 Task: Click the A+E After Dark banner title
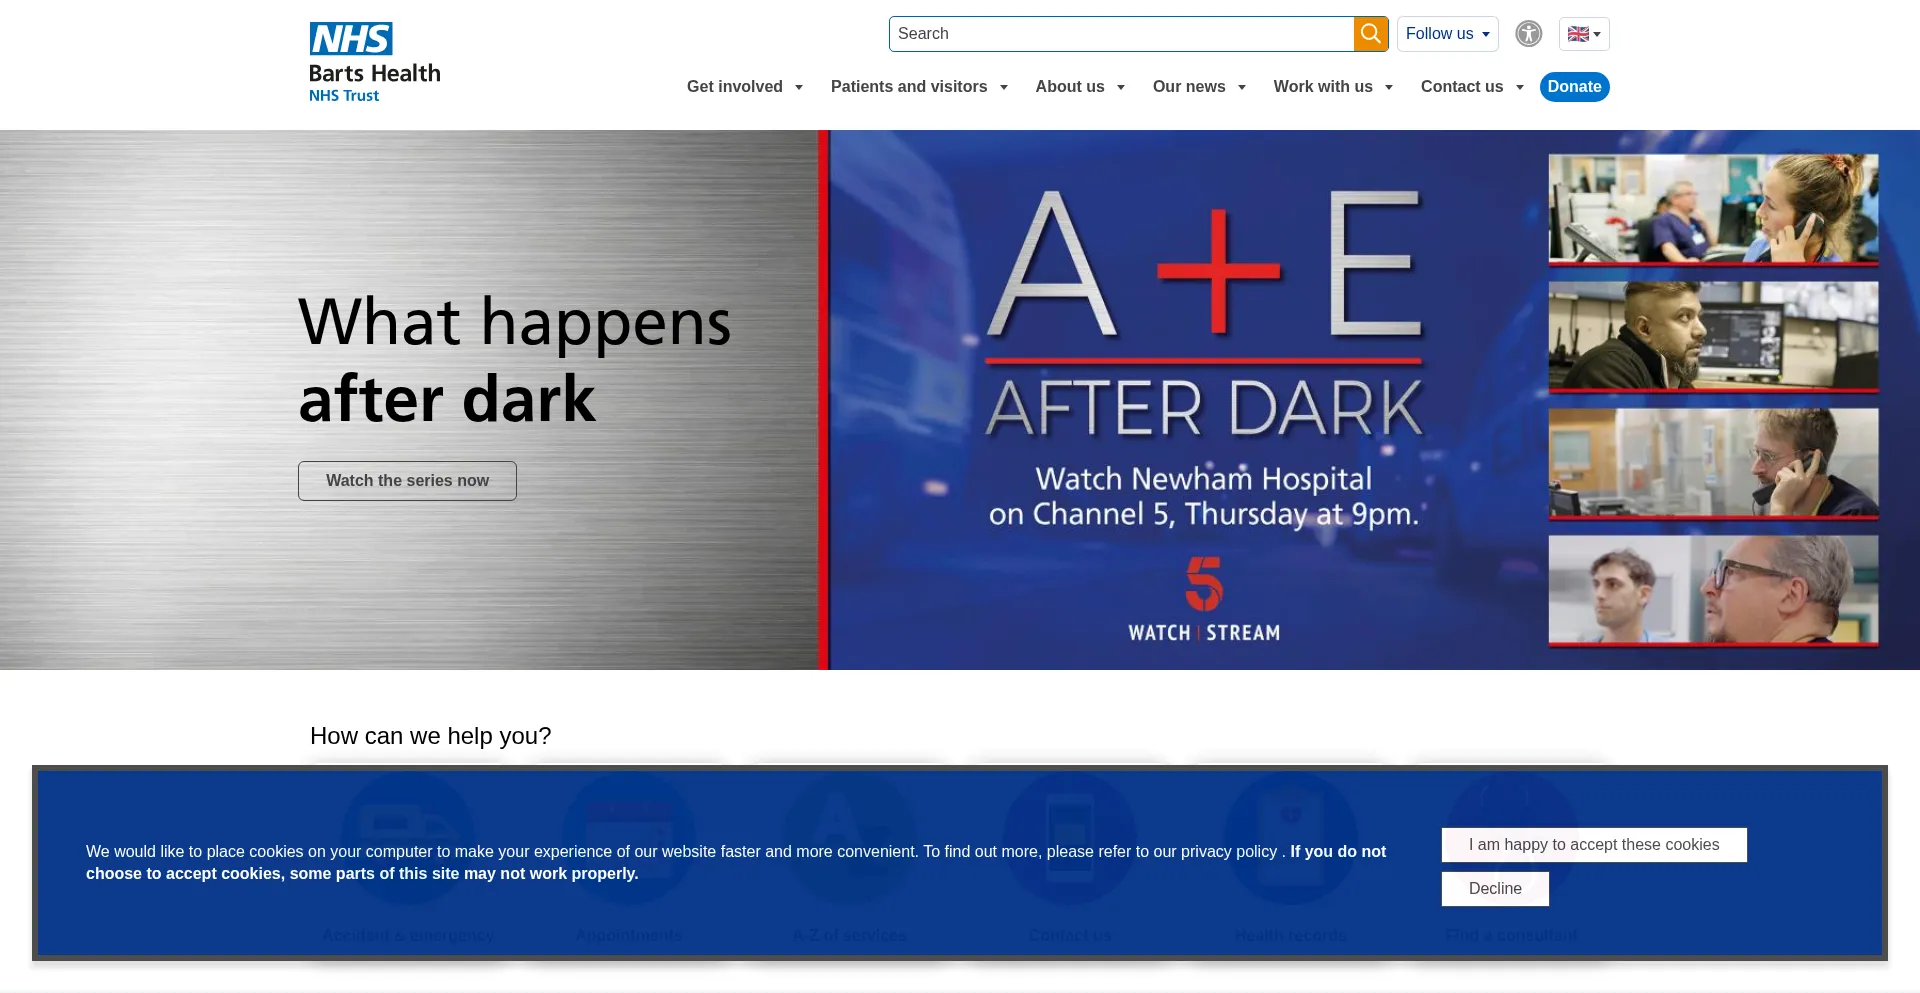click(x=1204, y=315)
